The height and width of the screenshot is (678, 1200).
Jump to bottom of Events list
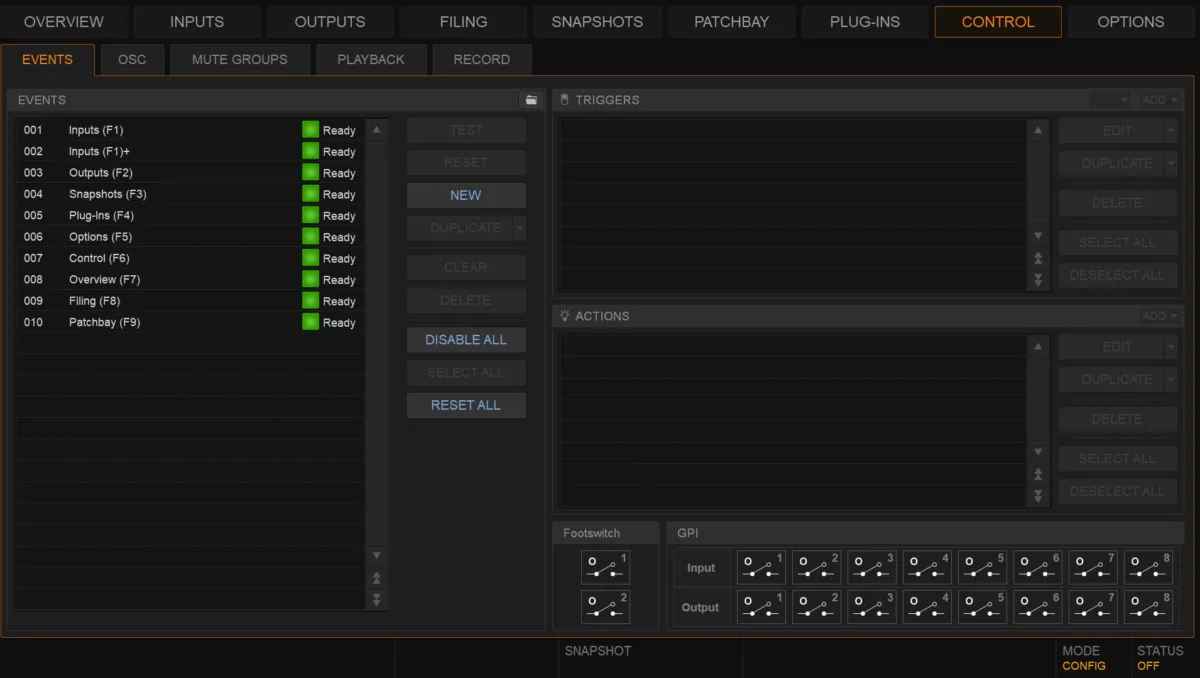[376, 599]
